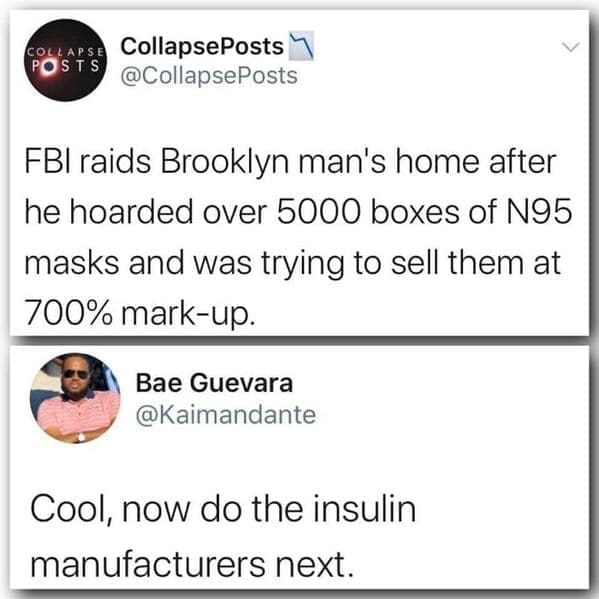This screenshot has width=599, height=599.
Task: Visit the @Kaimandante handle
Action: tap(226, 414)
